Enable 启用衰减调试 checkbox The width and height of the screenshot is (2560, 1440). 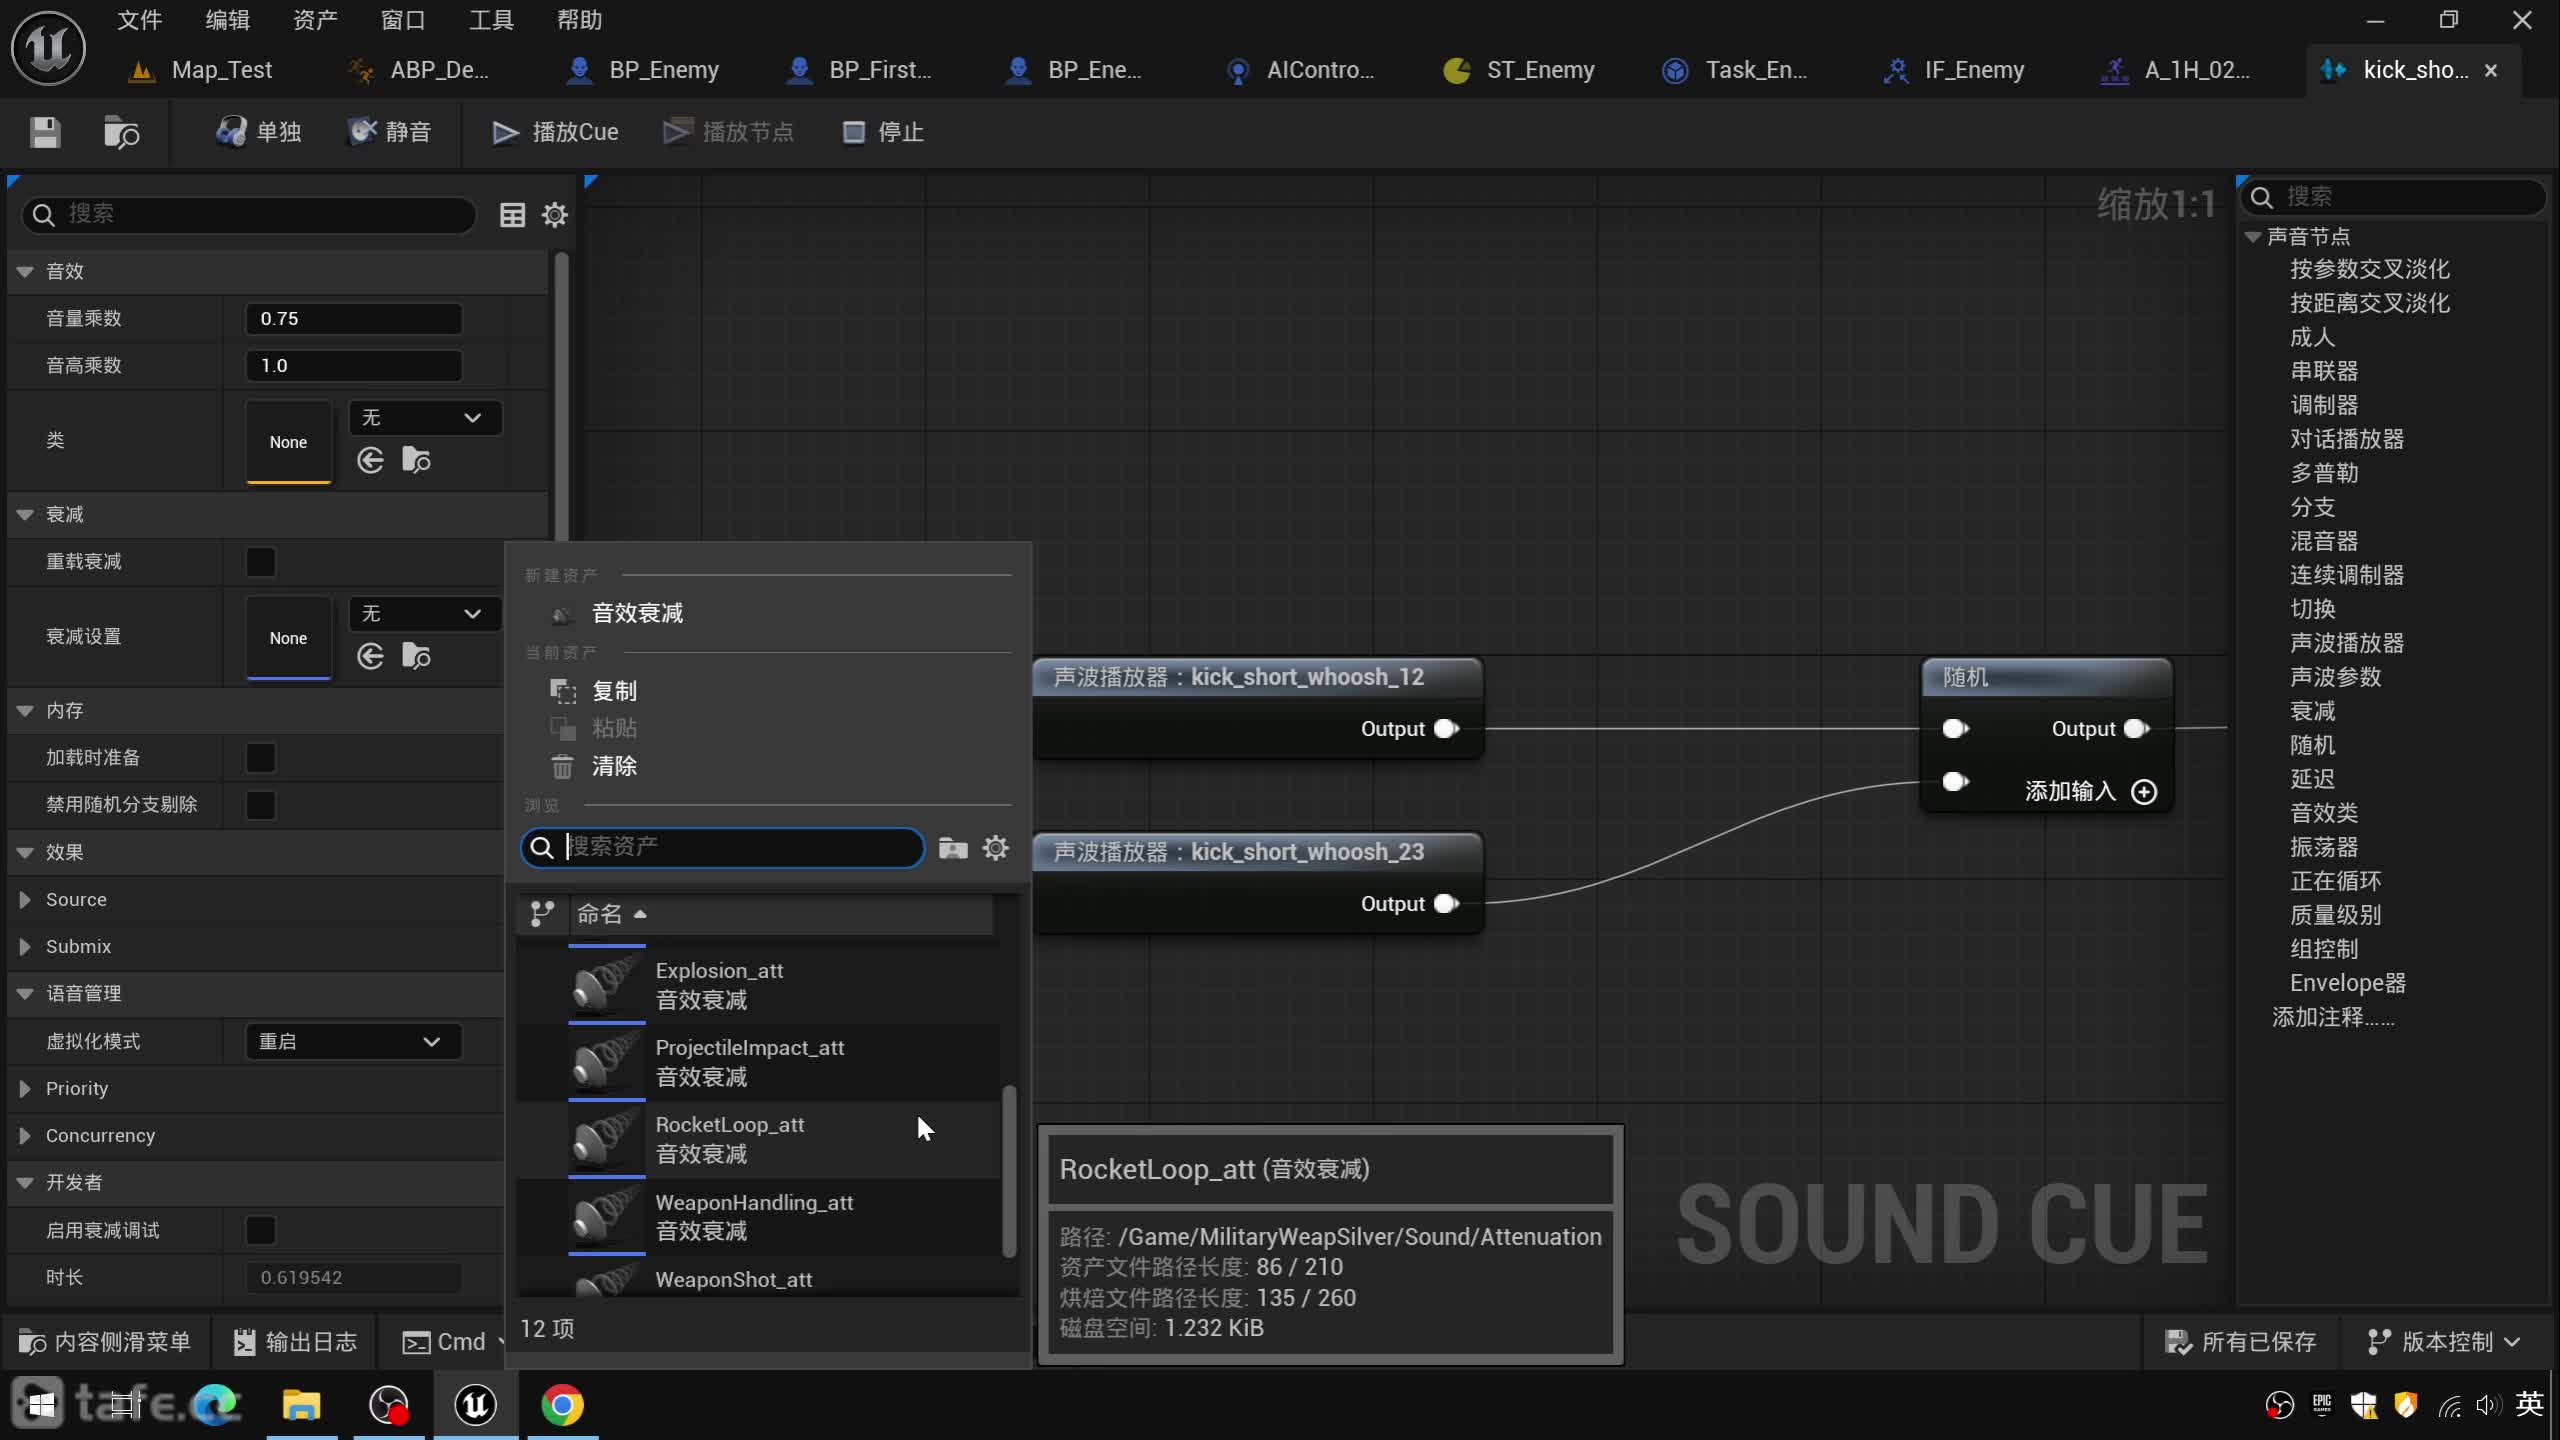point(261,1231)
